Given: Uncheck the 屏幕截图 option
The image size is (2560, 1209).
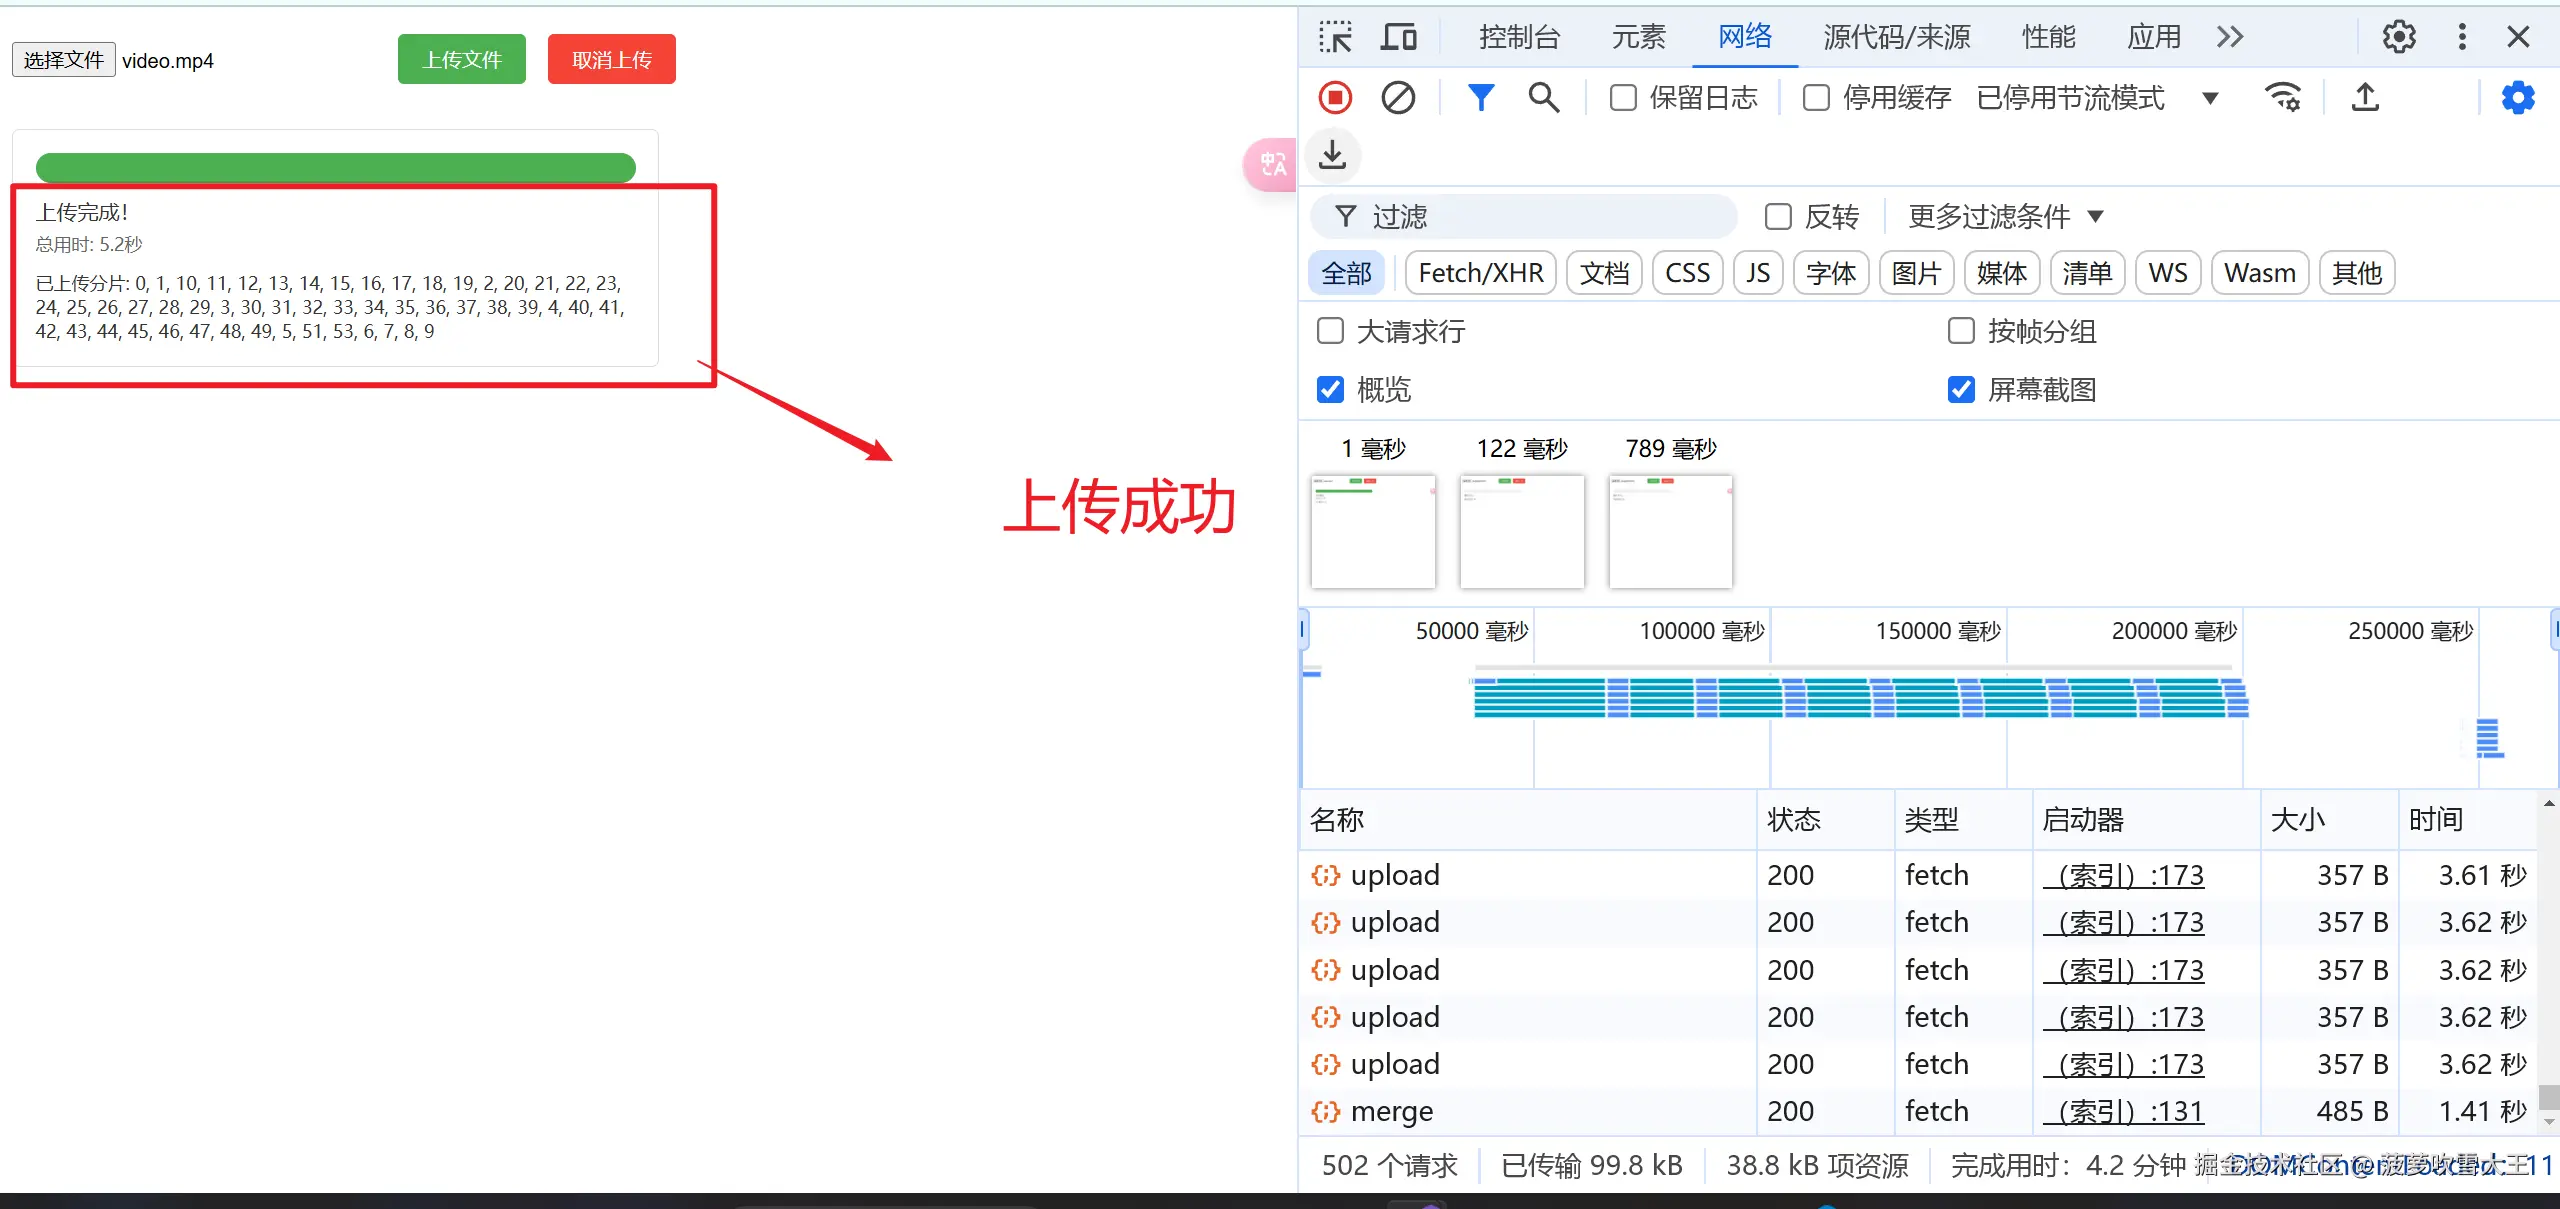Looking at the screenshot, I should [1960, 390].
